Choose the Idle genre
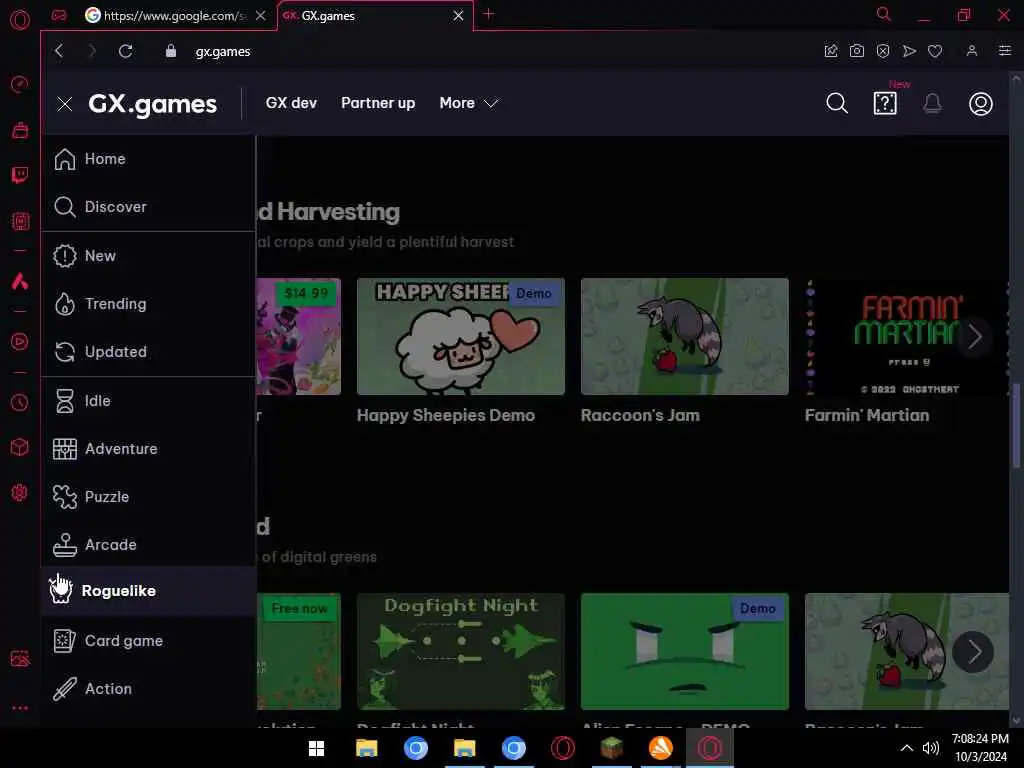Viewport: 1024px width, 768px height. coord(148,400)
